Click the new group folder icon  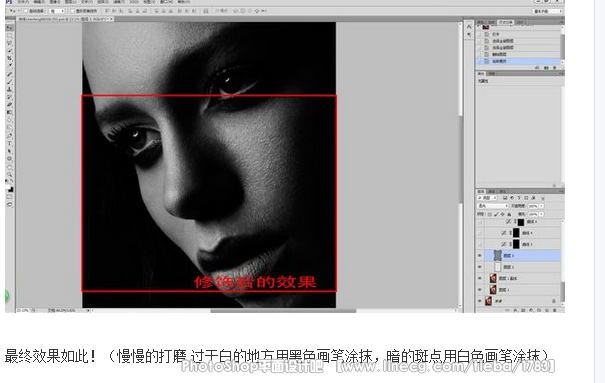(x=539, y=310)
